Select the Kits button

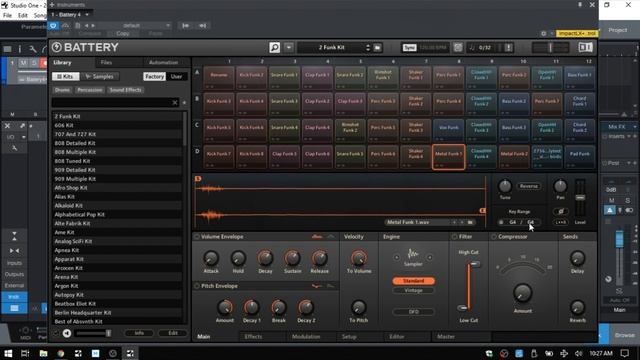[x=65, y=76]
